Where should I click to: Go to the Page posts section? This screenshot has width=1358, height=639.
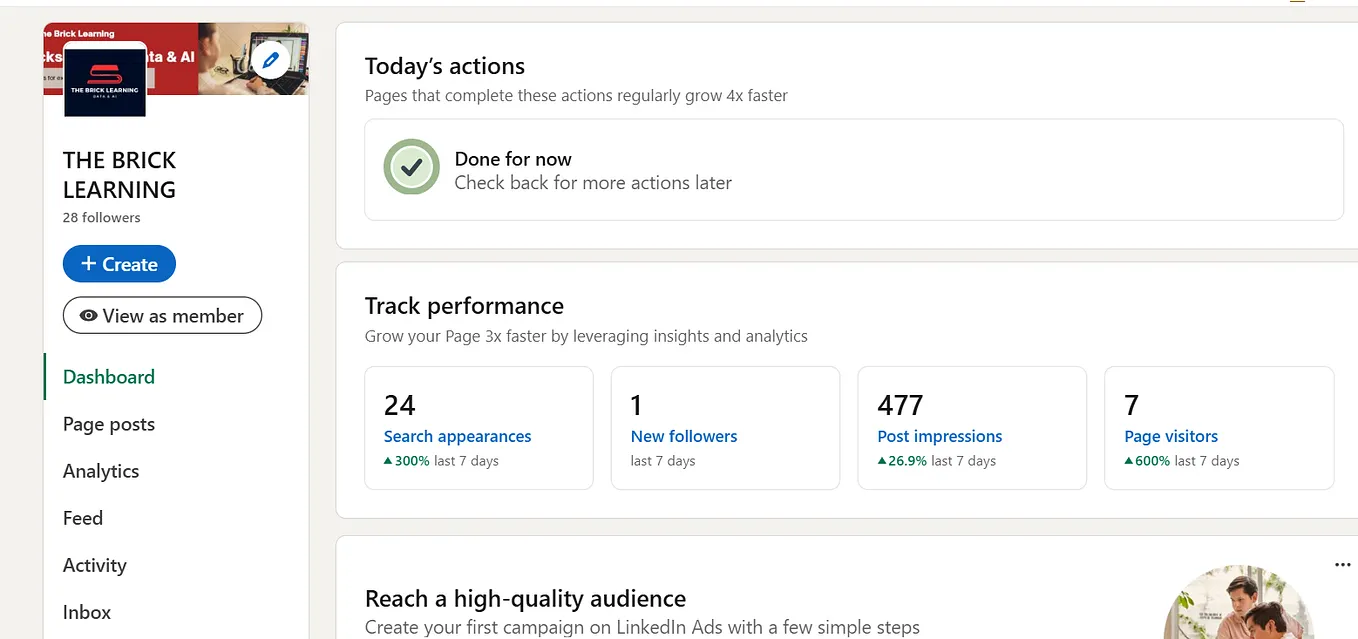108,424
